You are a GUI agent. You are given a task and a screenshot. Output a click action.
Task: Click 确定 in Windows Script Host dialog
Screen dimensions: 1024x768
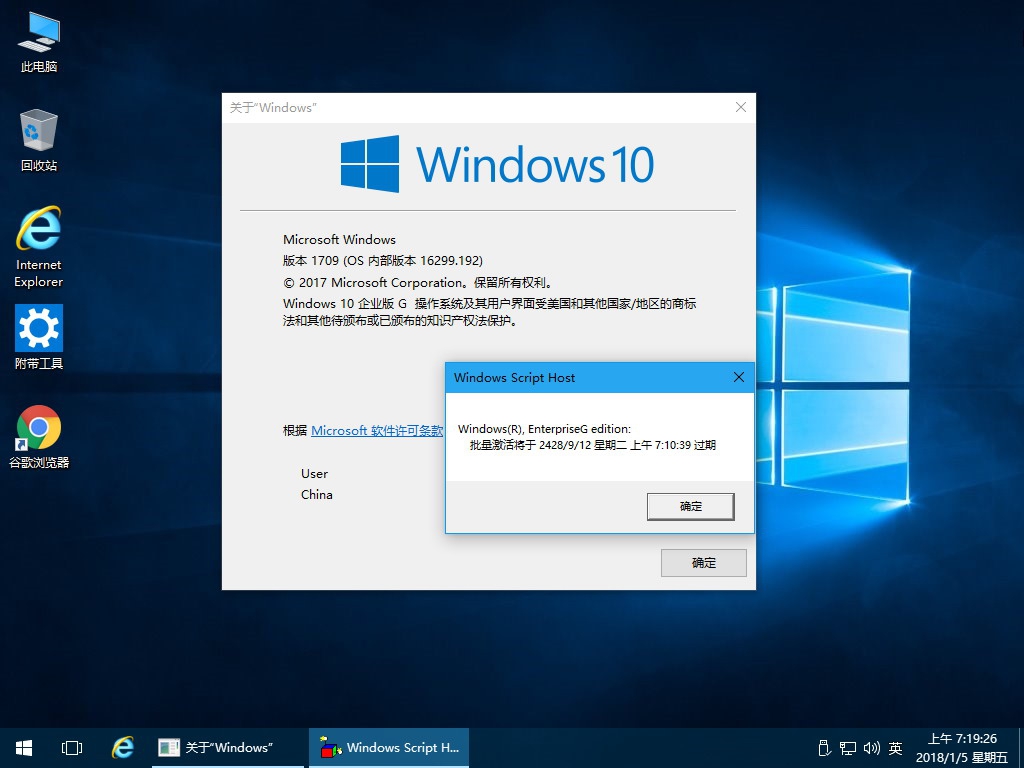pos(690,506)
